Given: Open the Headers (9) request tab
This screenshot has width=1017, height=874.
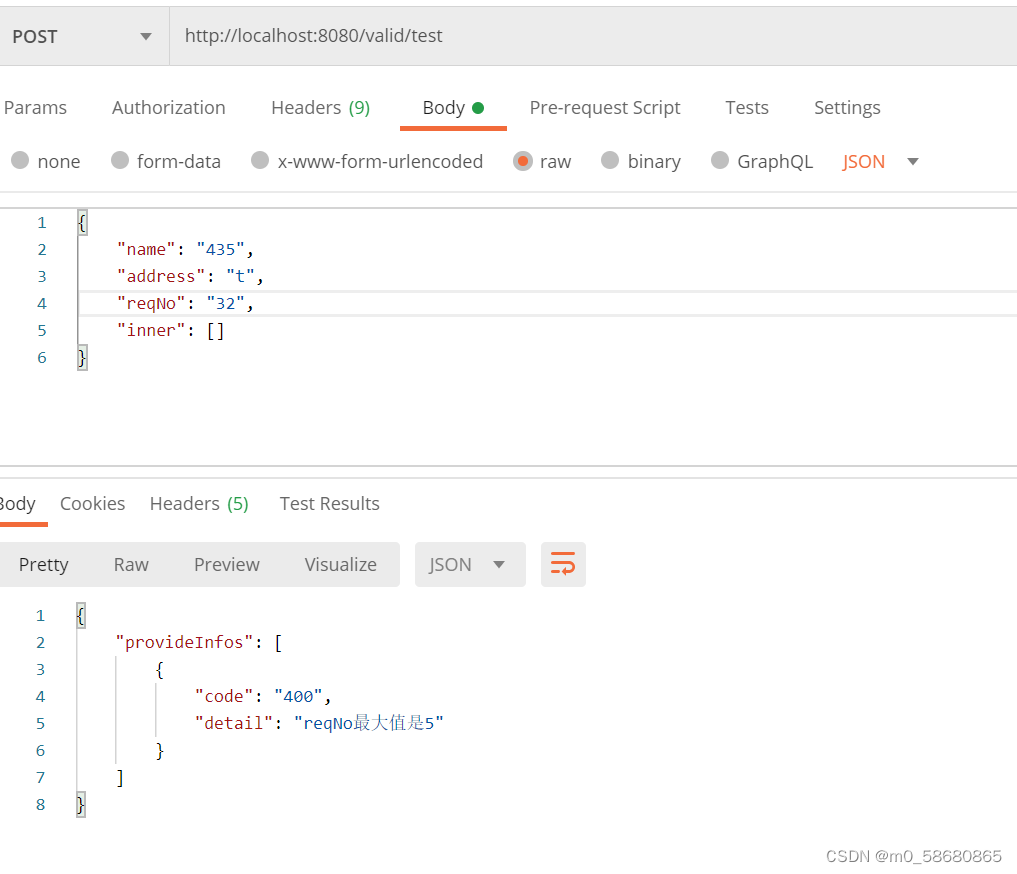Looking at the screenshot, I should 320,108.
